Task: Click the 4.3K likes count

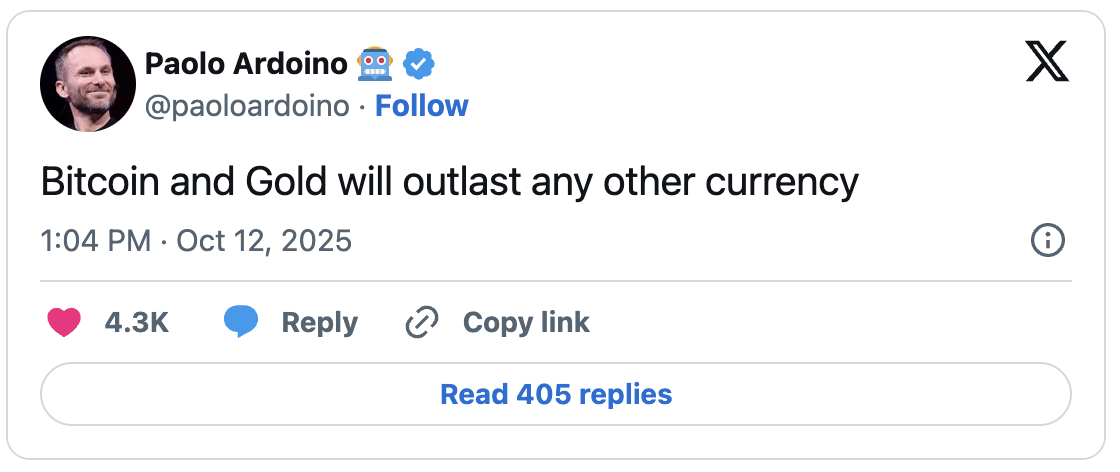Action: [x=136, y=323]
